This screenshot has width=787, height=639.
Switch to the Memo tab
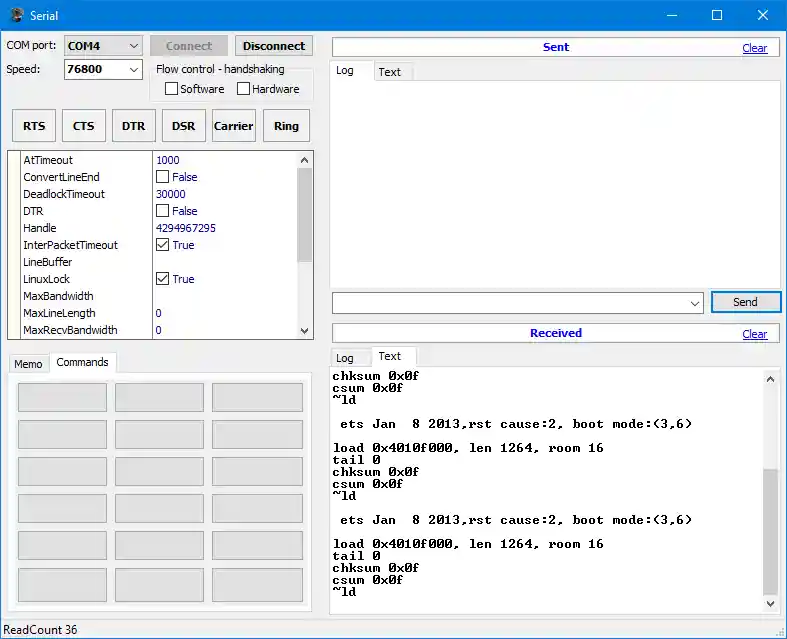pos(28,363)
